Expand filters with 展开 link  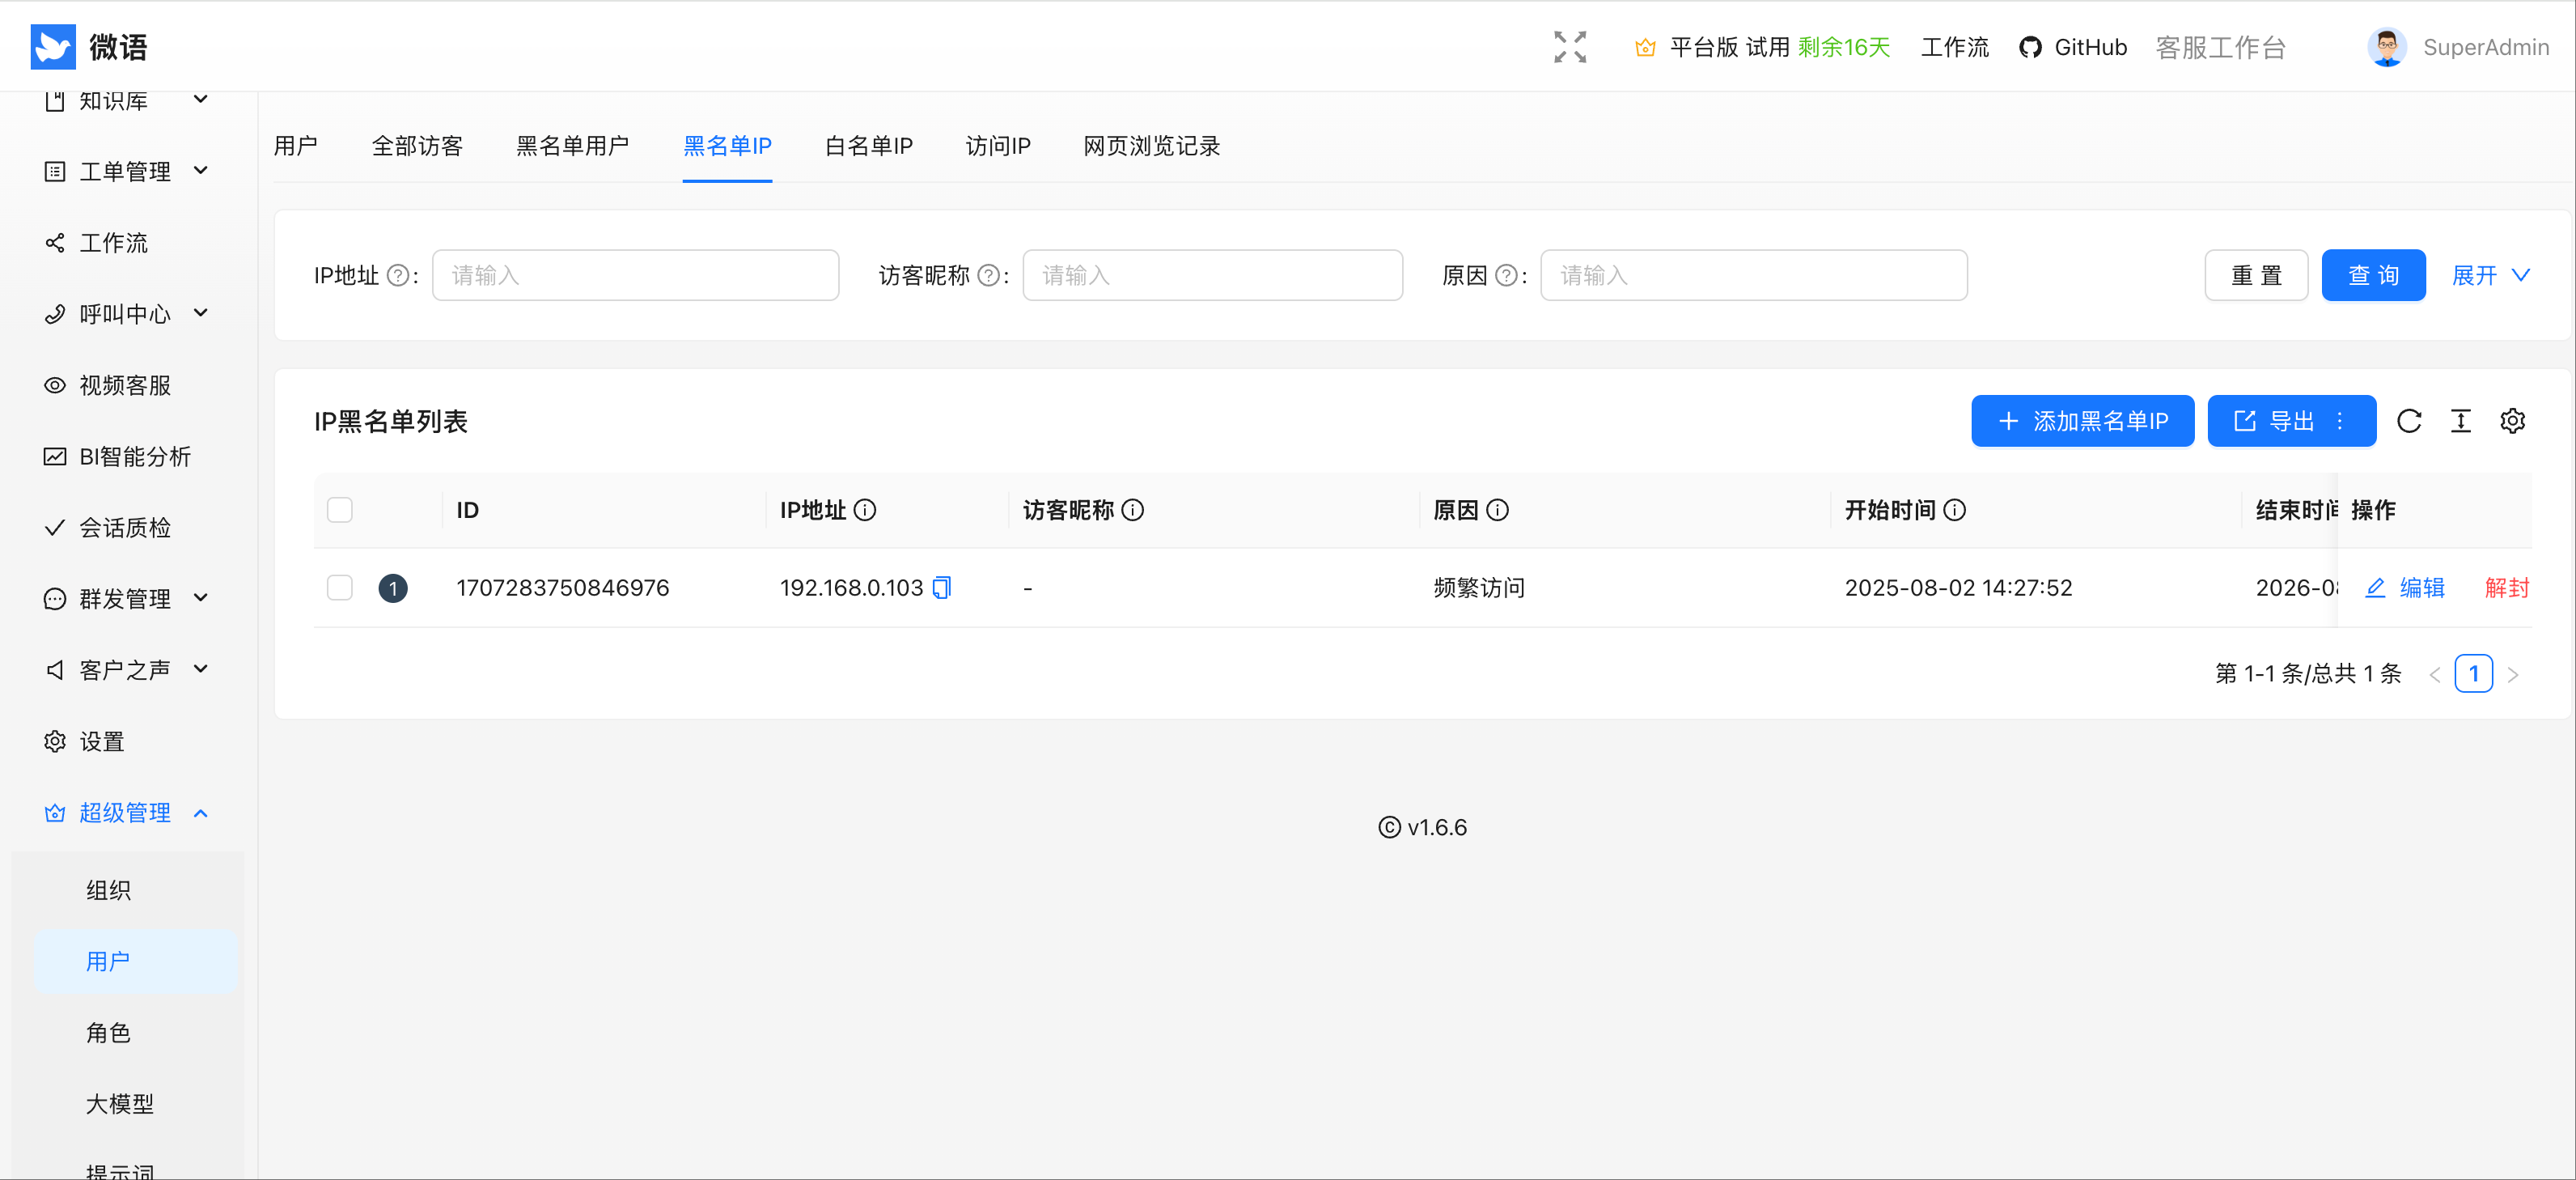2491,275
